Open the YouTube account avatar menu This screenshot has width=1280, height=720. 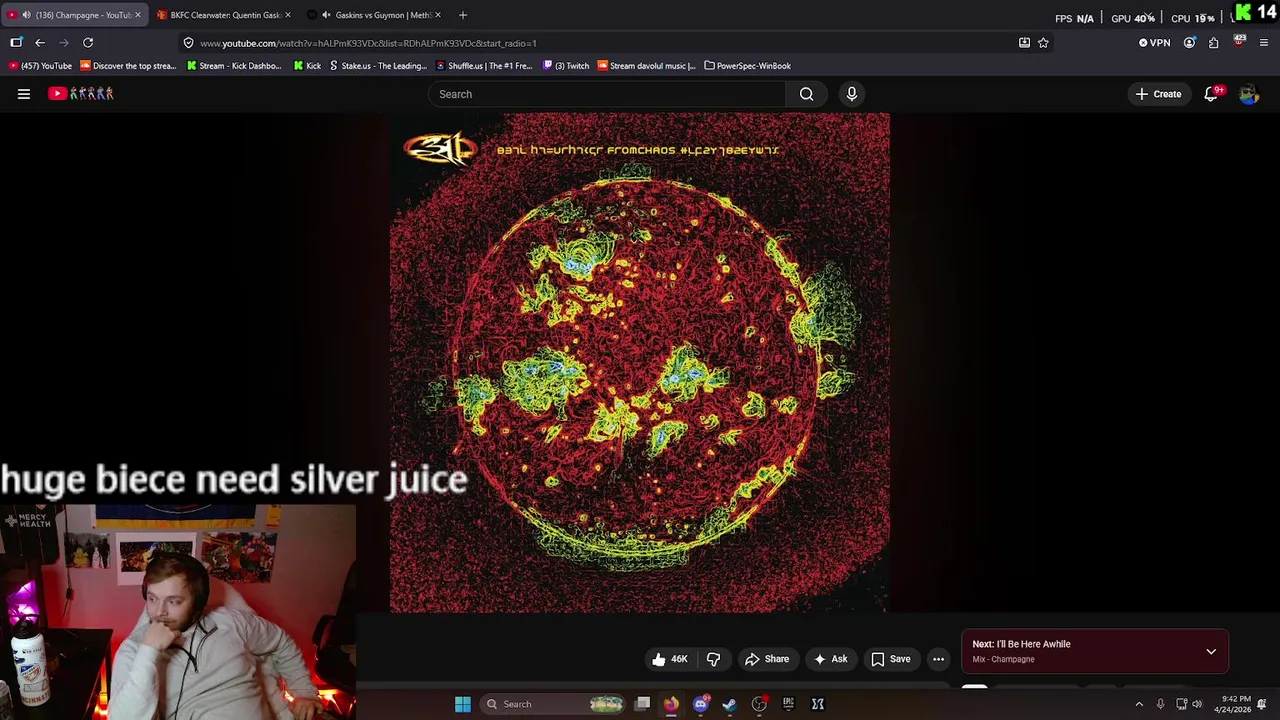[1248, 94]
